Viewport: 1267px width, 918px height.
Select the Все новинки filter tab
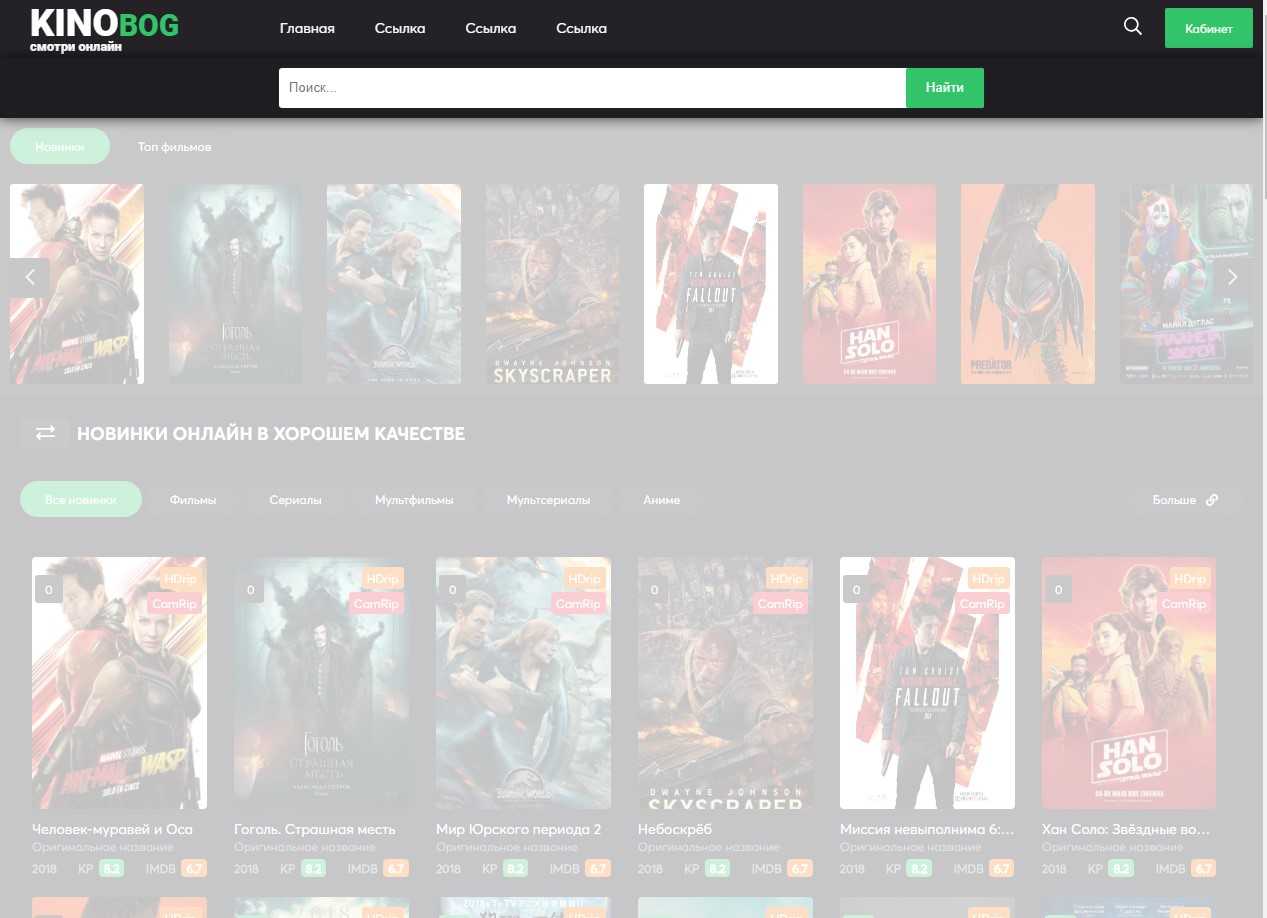click(81, 499)
